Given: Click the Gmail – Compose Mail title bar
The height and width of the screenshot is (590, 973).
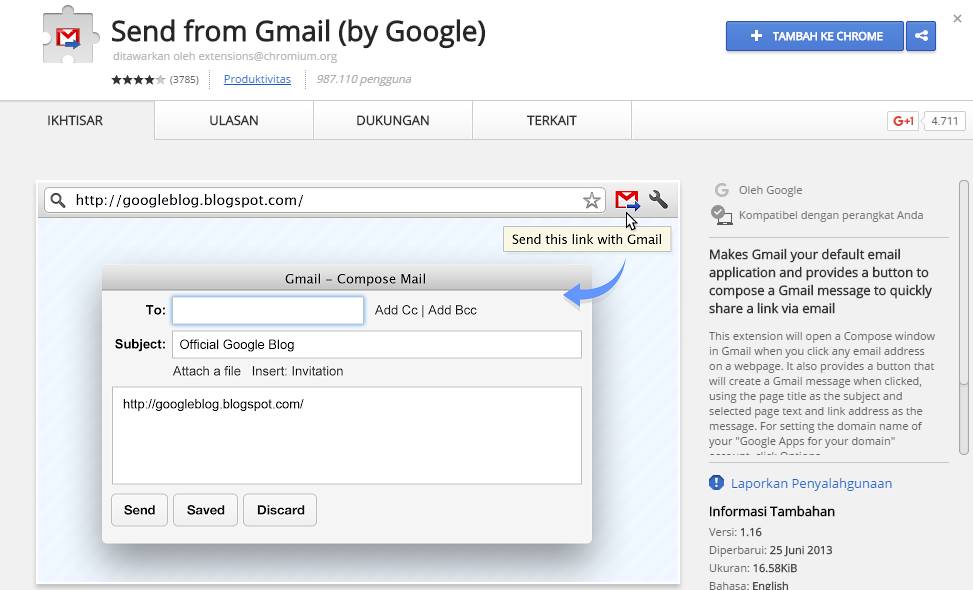Looking at the screenshot, I should [347, 279].
